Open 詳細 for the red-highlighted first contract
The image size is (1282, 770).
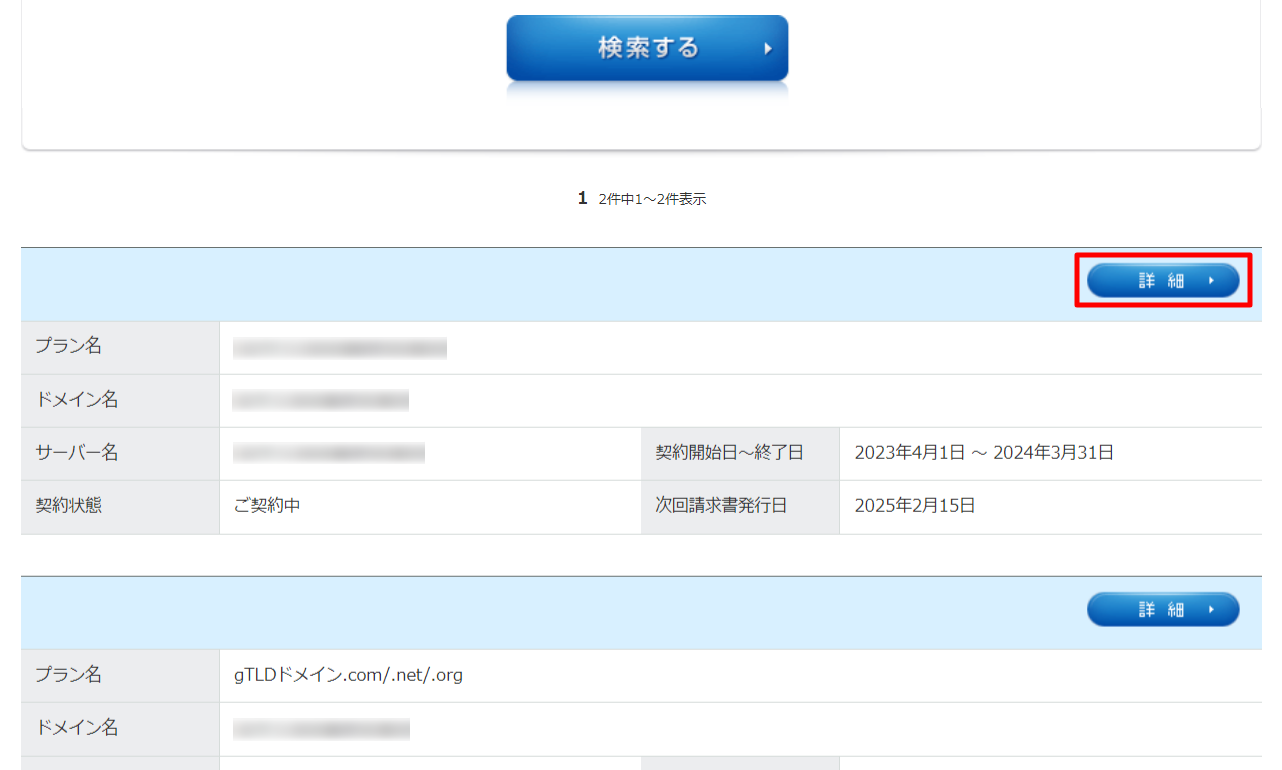pos(1162,281)
